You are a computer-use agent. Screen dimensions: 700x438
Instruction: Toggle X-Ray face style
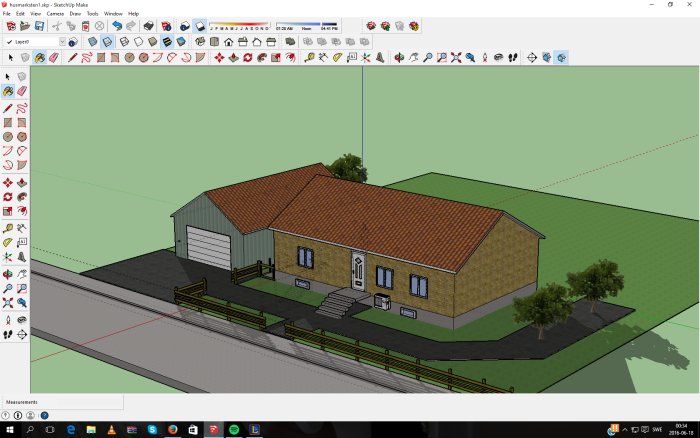pos(92,42)
